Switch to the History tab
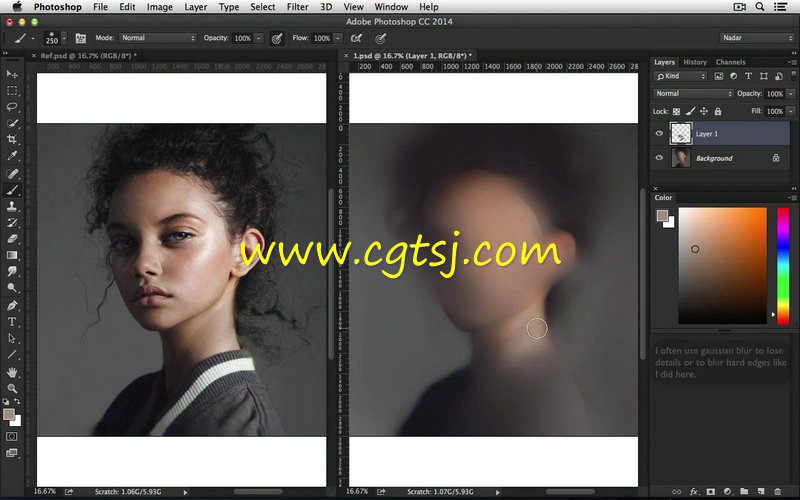The height and width of the screenshot is (500, 800). click(x=695, y=62)
